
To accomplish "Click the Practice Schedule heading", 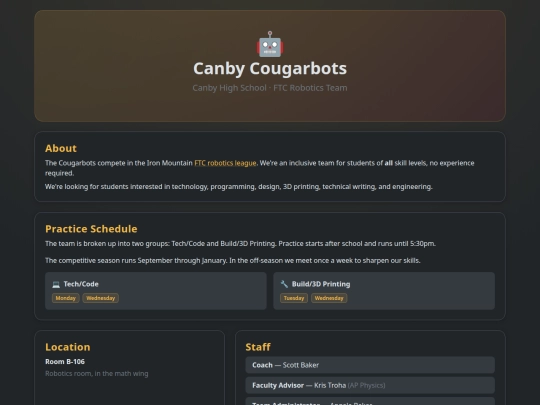I will [x=91, y=229].
